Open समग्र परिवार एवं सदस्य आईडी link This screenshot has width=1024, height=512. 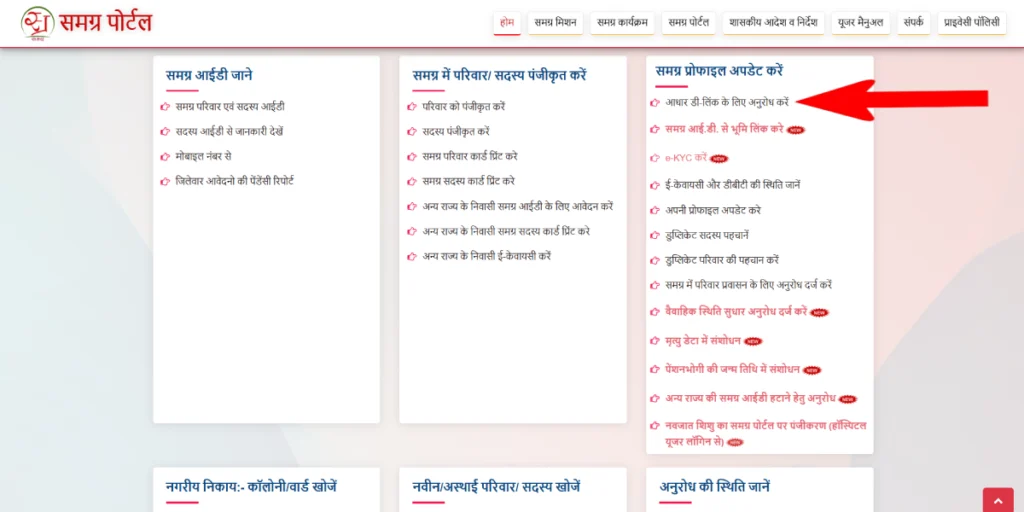[230, 107]
